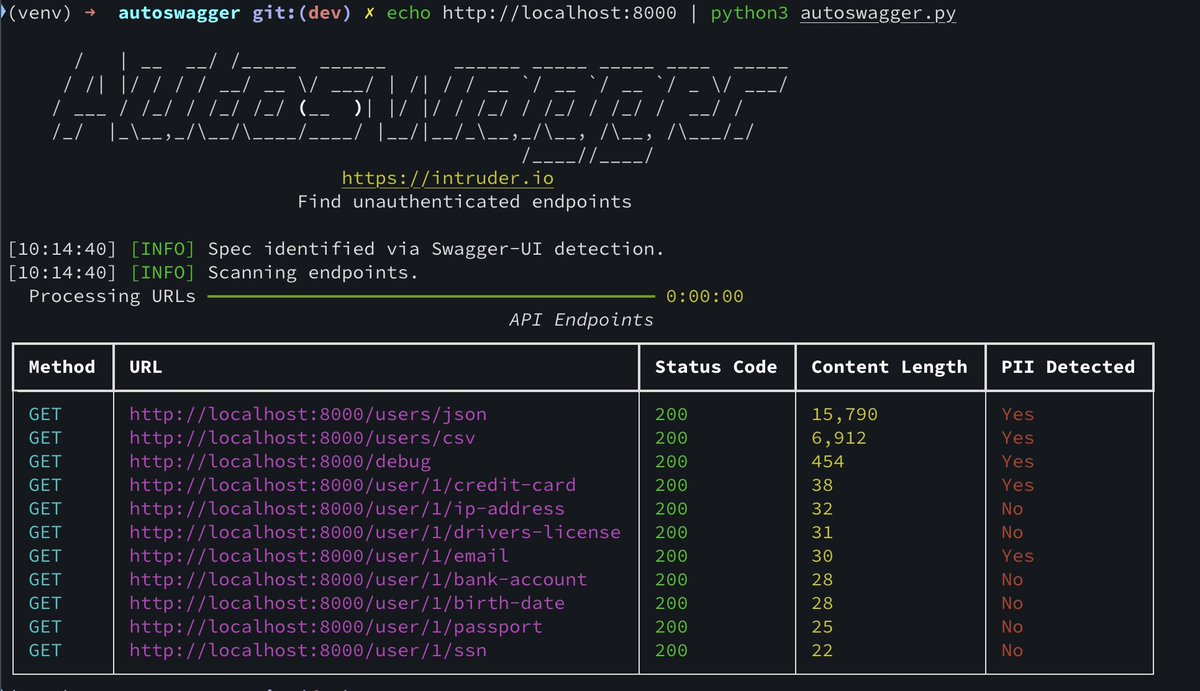
Task: Click content length 25
Action: click(x=822, y=627)
